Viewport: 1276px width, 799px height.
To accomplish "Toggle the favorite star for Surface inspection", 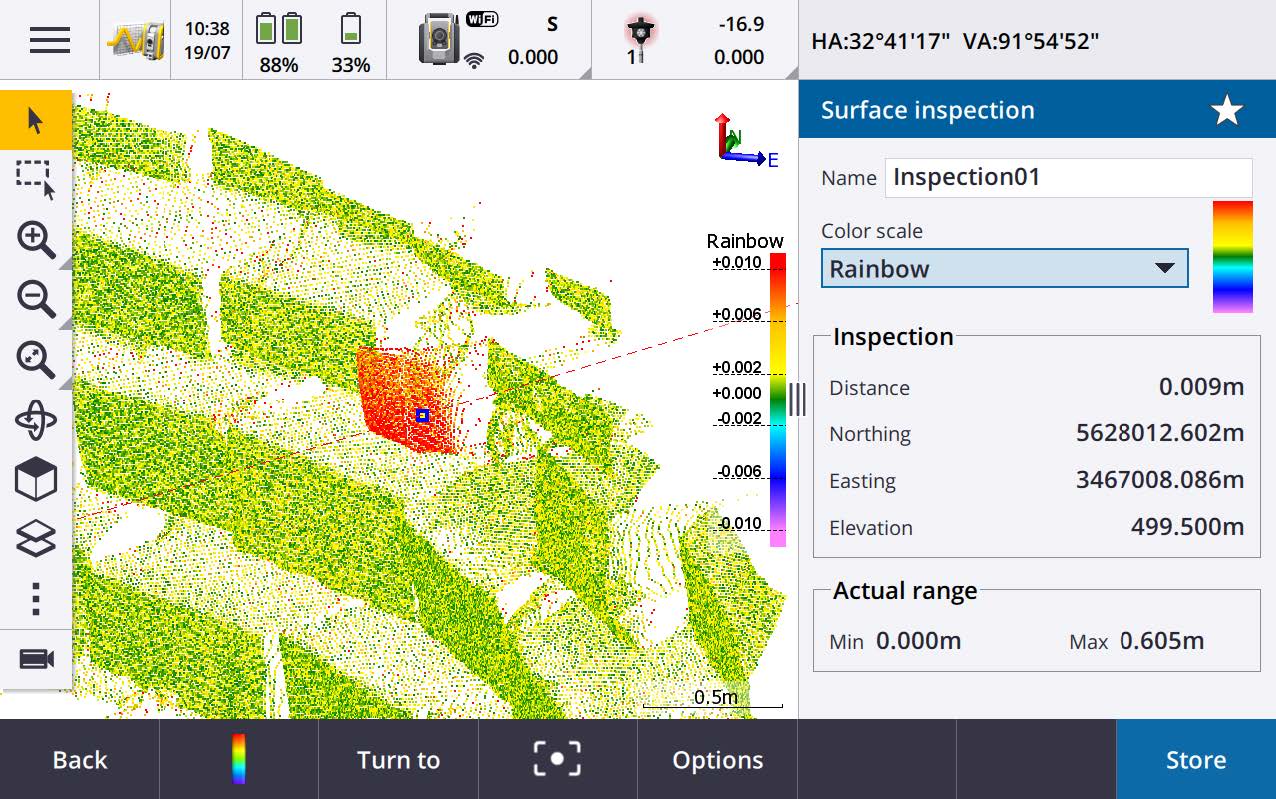I will (x=1227, y=111).
